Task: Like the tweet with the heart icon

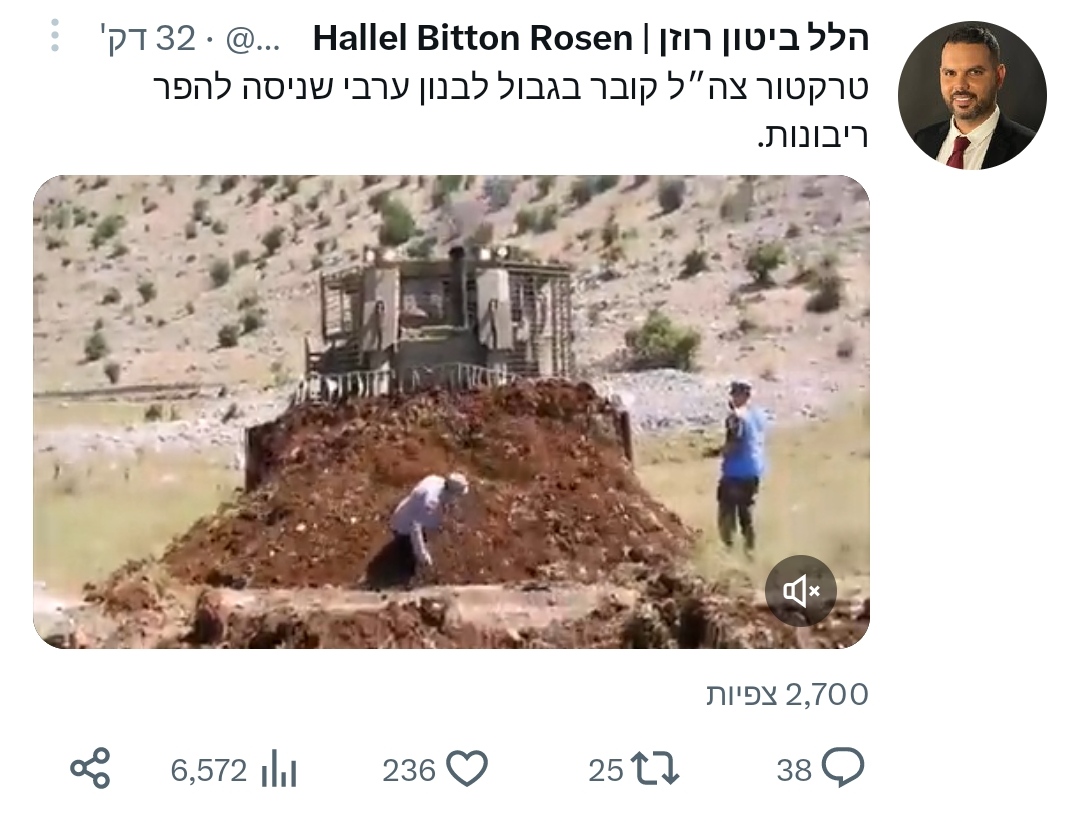Action: [x=467, y=768]
